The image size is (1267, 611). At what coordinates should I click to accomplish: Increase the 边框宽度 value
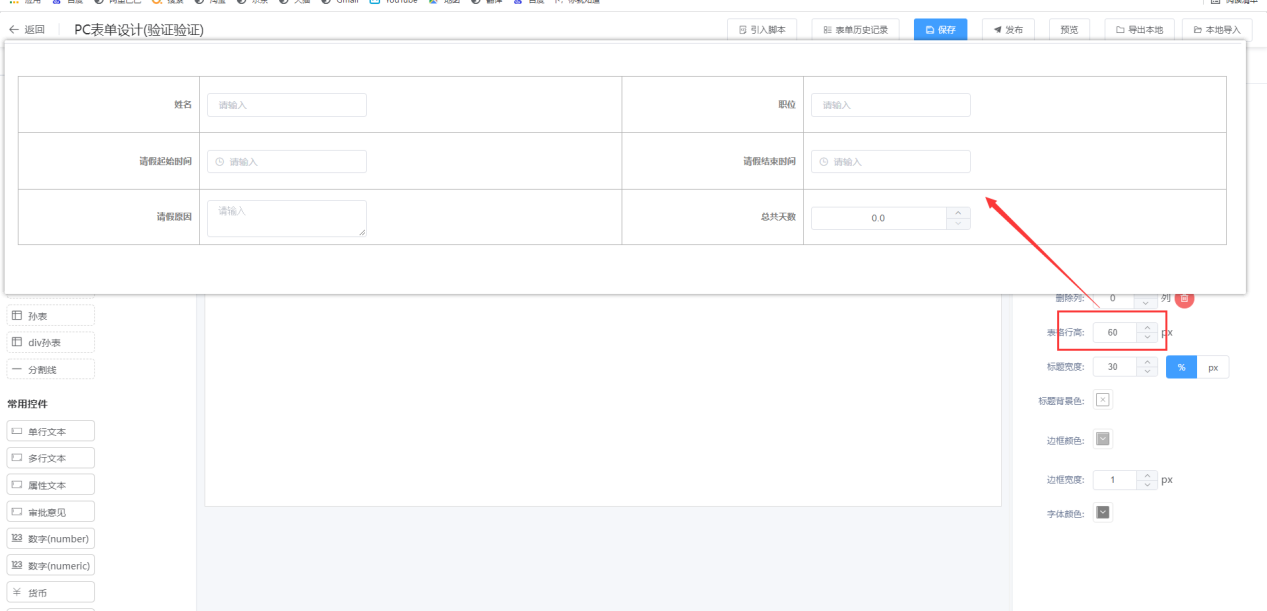(1147, 474)
